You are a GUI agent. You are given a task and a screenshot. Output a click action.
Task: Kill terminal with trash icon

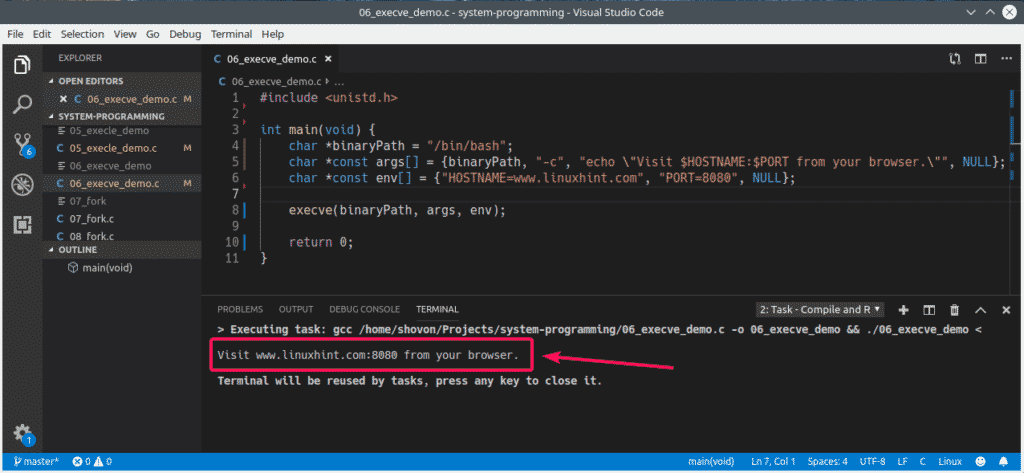click(x=954, y=310)
